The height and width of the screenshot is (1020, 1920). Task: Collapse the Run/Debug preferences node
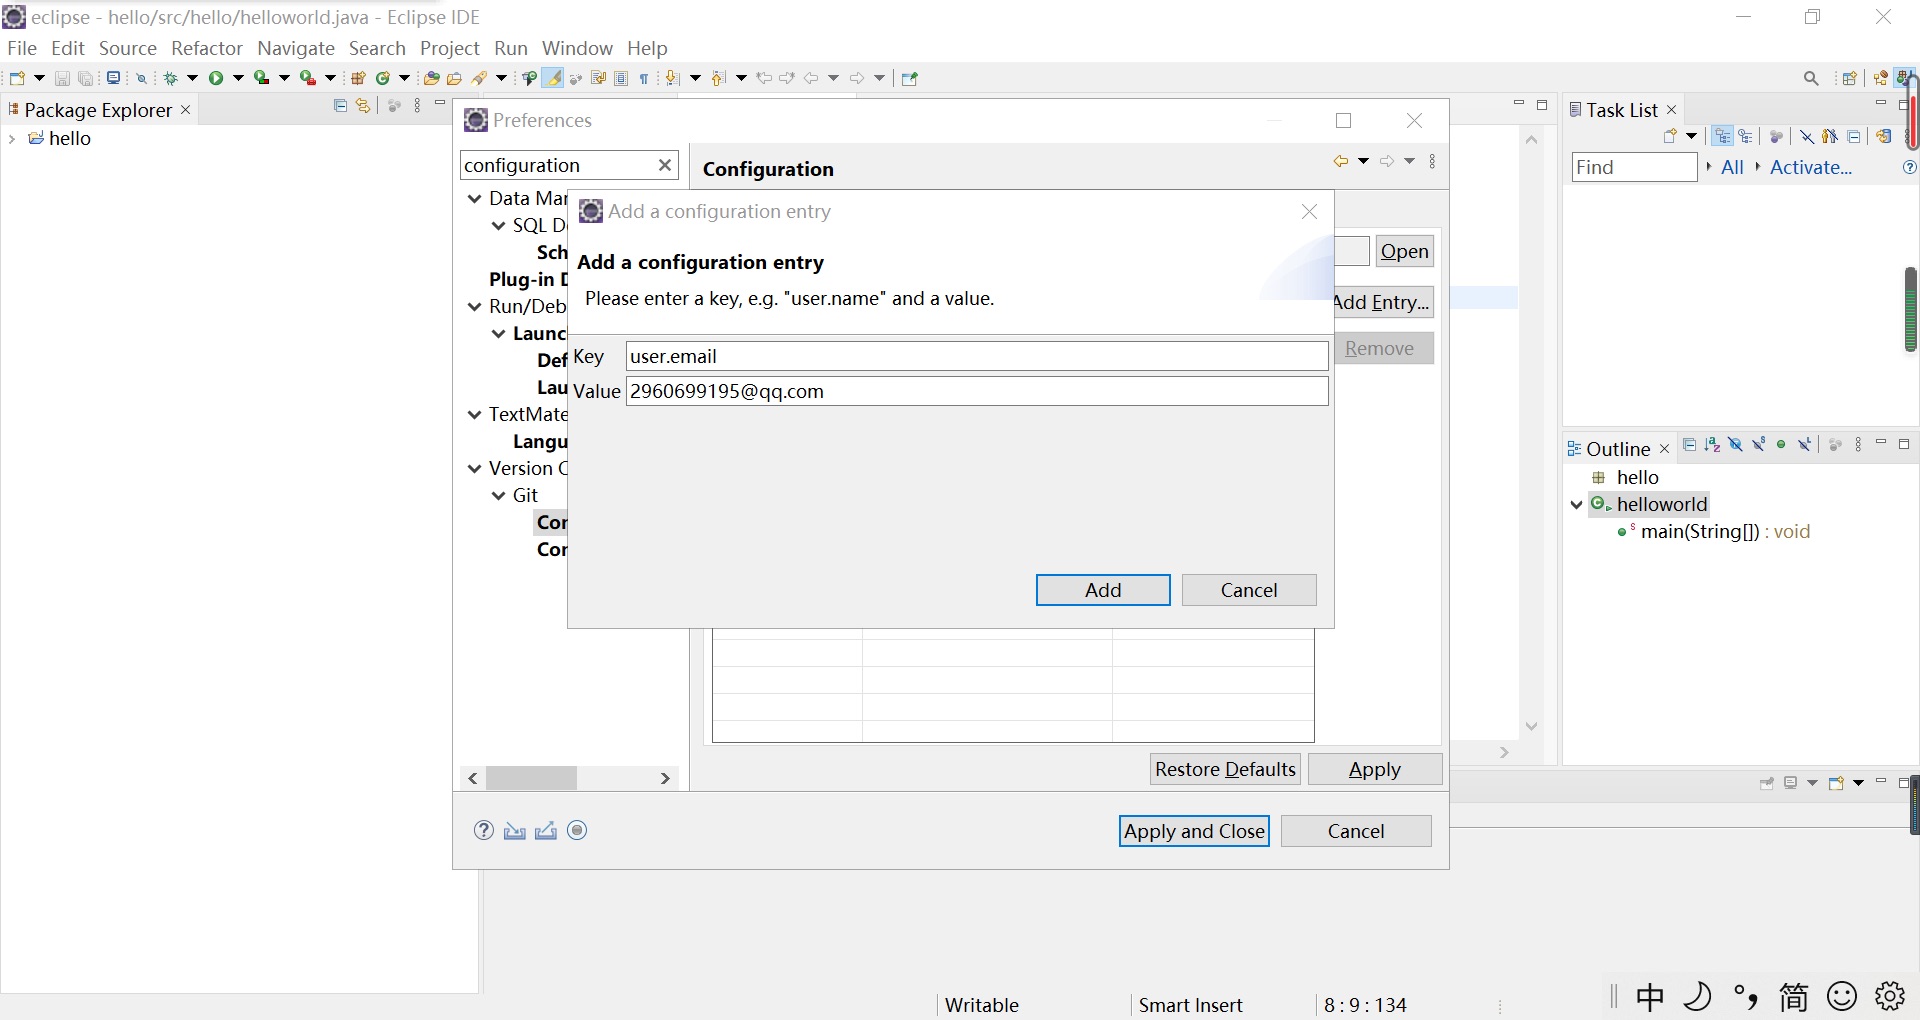coord(475,307)
